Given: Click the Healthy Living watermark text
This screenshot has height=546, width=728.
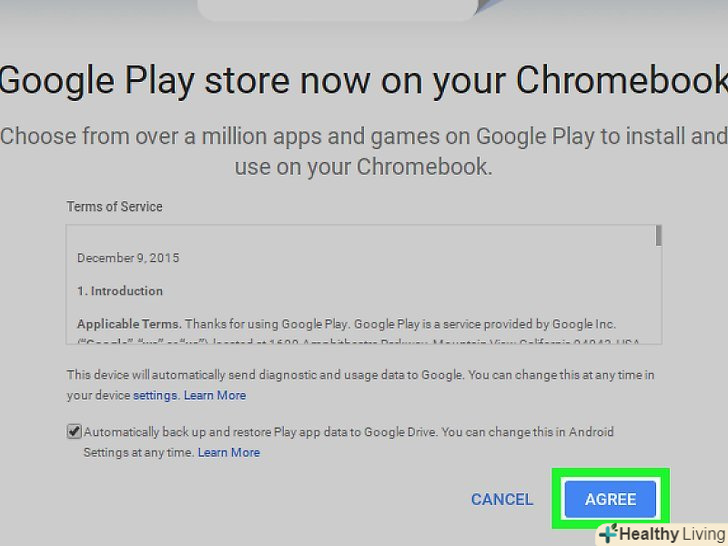Looking at the screenshot, I should [672, 534].
